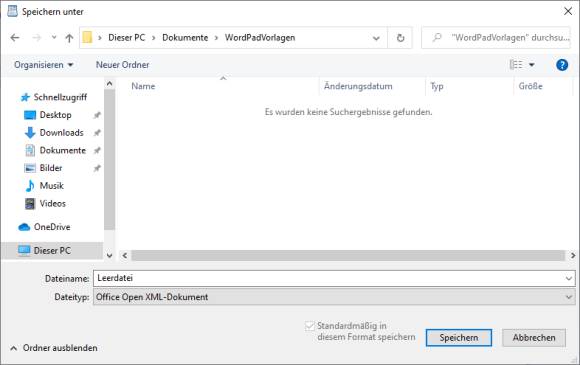Screen dimensions: 580x365
Task: Click the WordPadVorlagen search field
Action: 496,38
